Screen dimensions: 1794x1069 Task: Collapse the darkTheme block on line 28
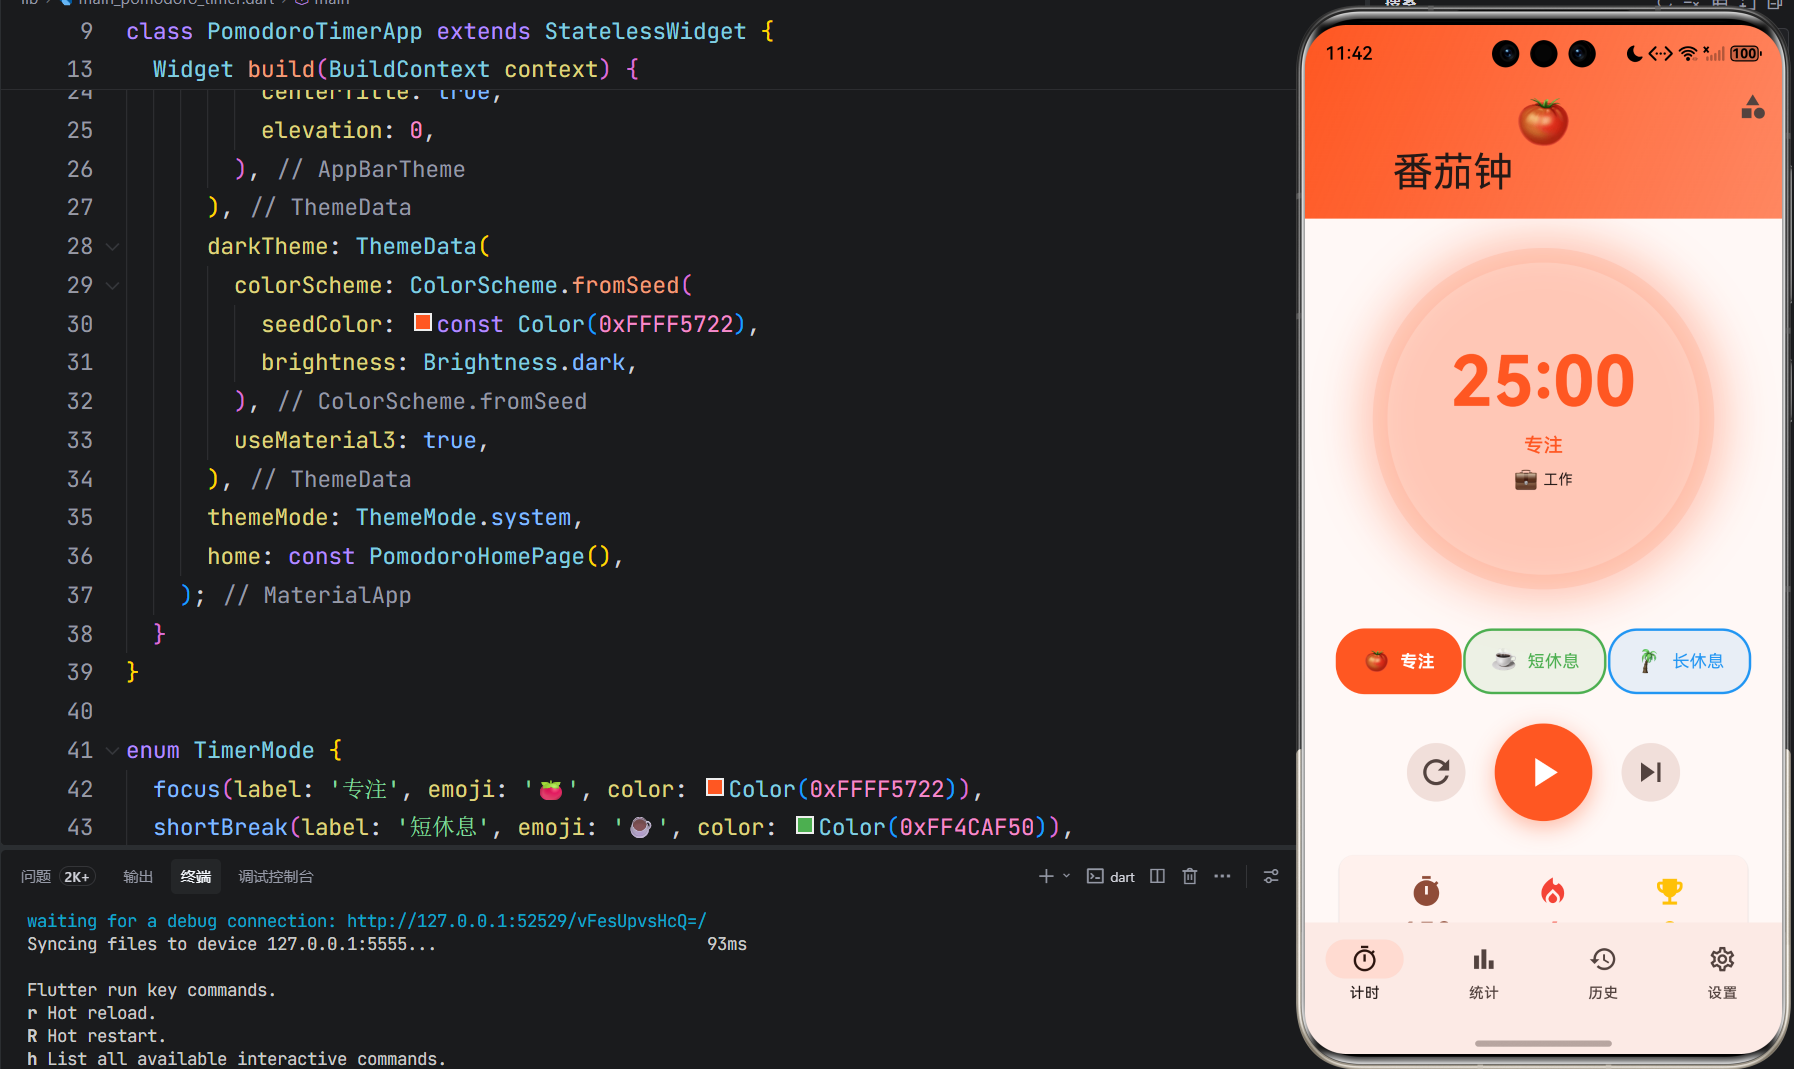click(112, 247)
